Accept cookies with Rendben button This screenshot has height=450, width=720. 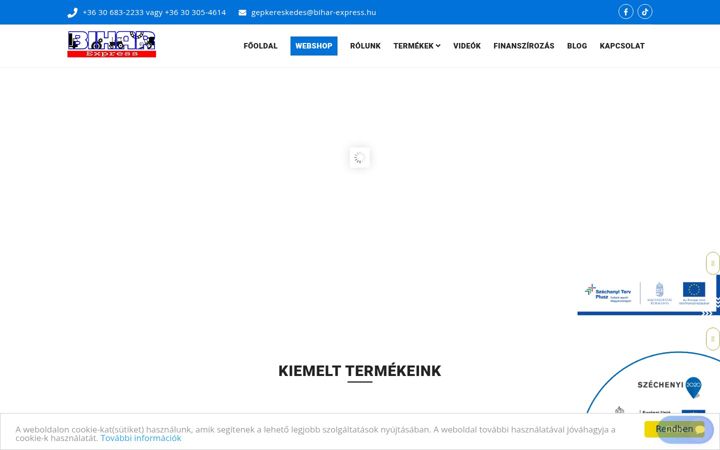coord(674,429)
